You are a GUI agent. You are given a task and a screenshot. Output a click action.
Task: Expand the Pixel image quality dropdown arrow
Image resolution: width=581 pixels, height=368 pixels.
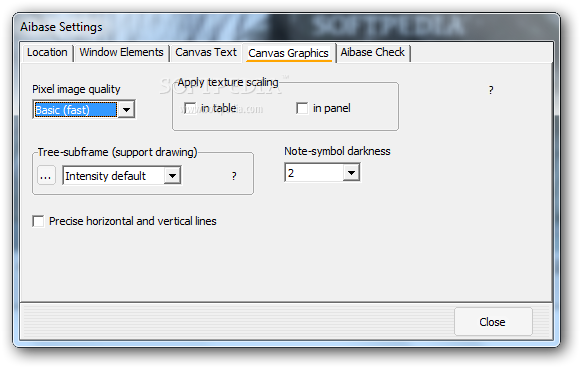[126, 110]
